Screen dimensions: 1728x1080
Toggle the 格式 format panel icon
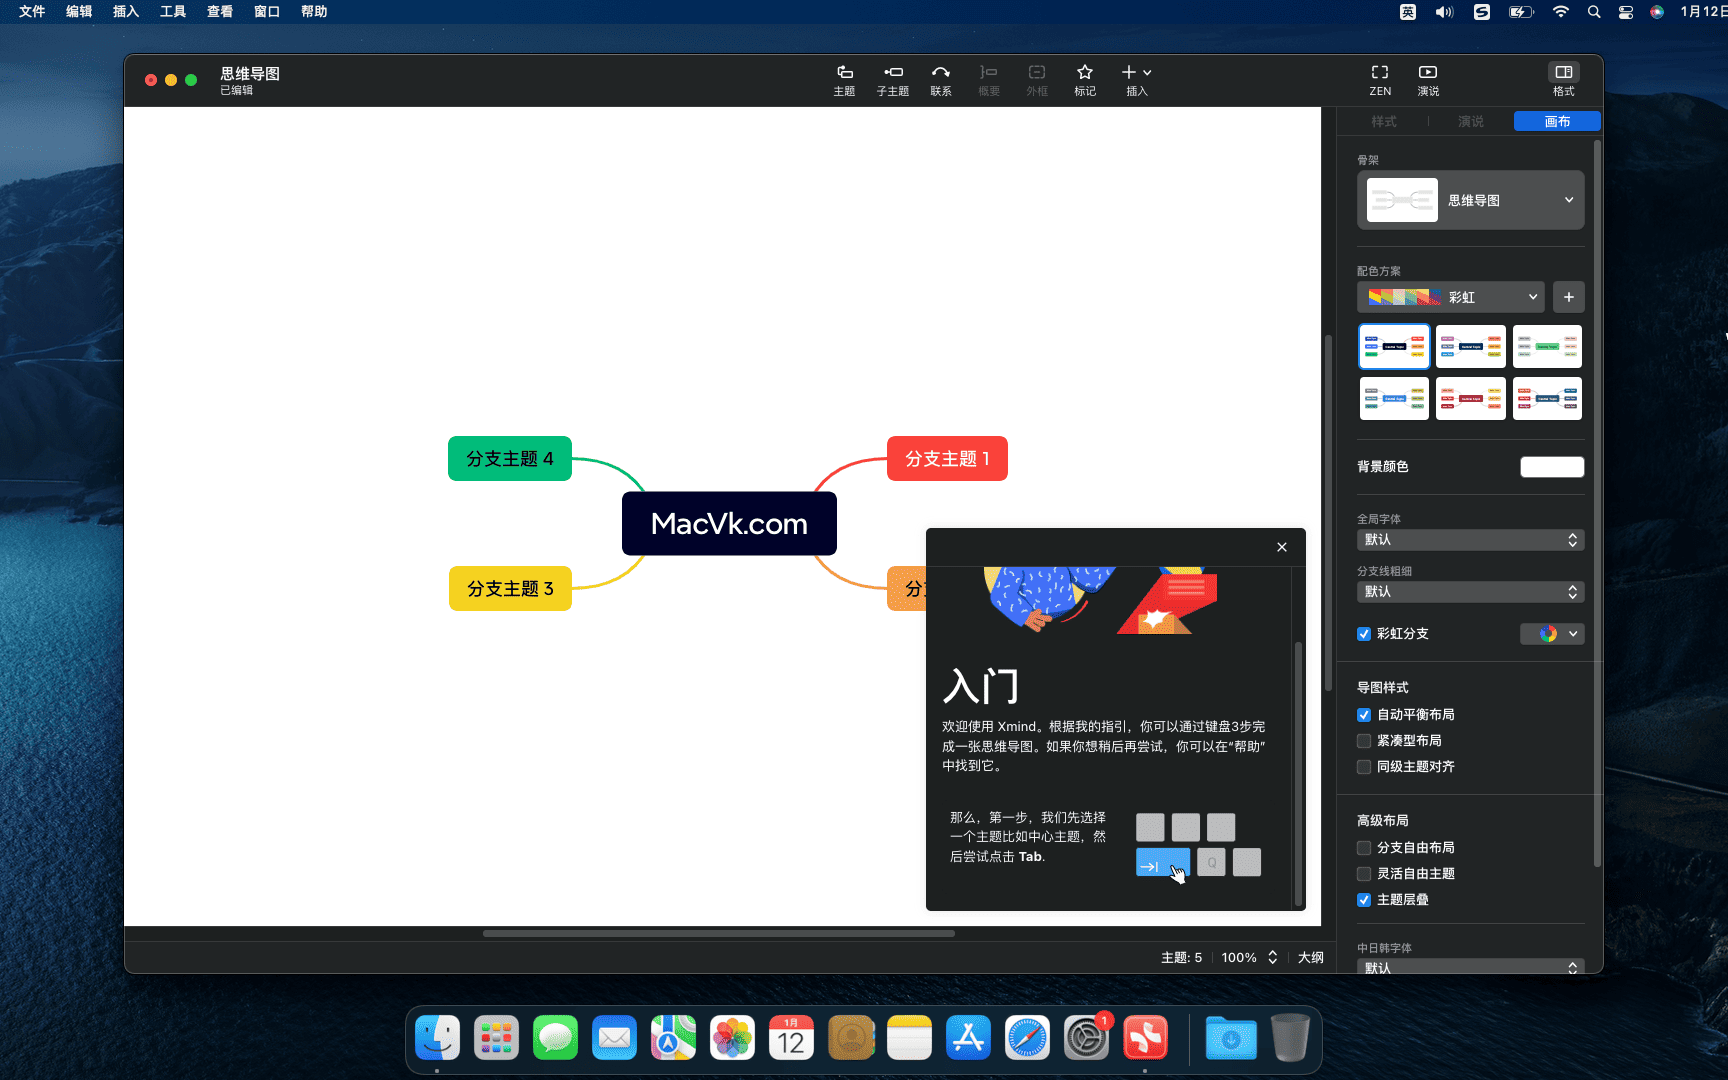(x=1564, y=80)
